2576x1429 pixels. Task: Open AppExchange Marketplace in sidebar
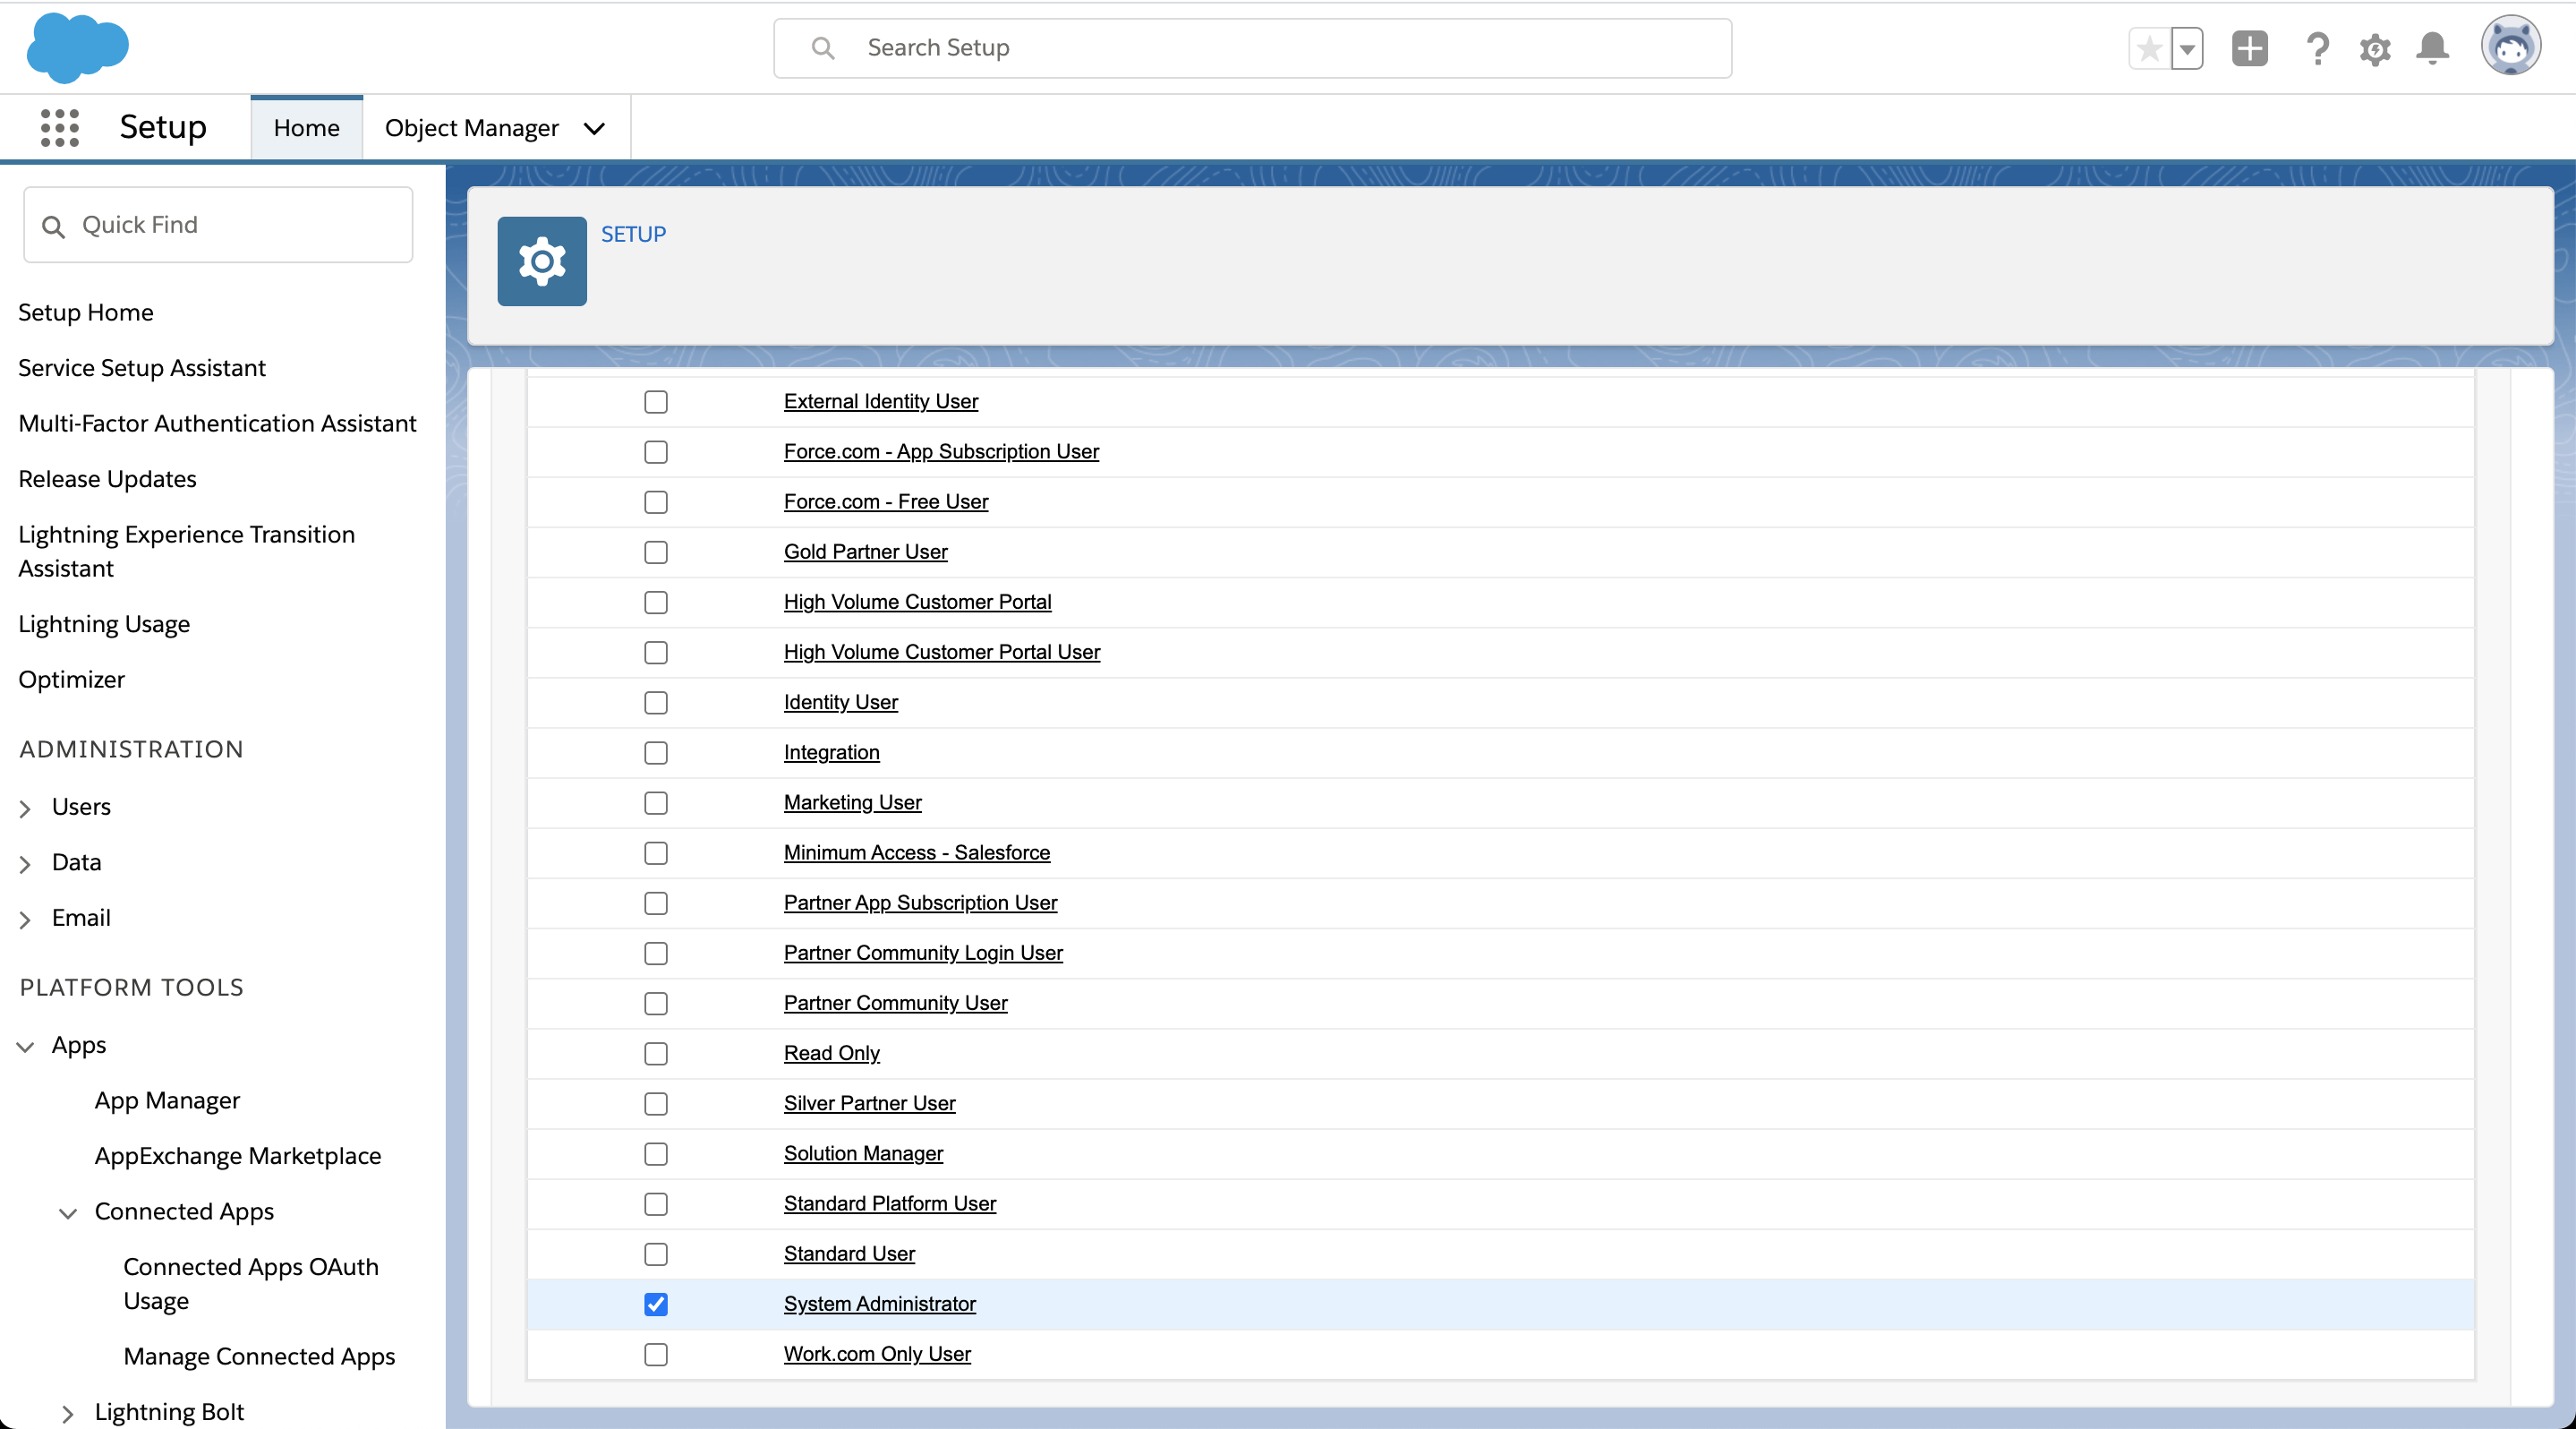pos(238,1156)
